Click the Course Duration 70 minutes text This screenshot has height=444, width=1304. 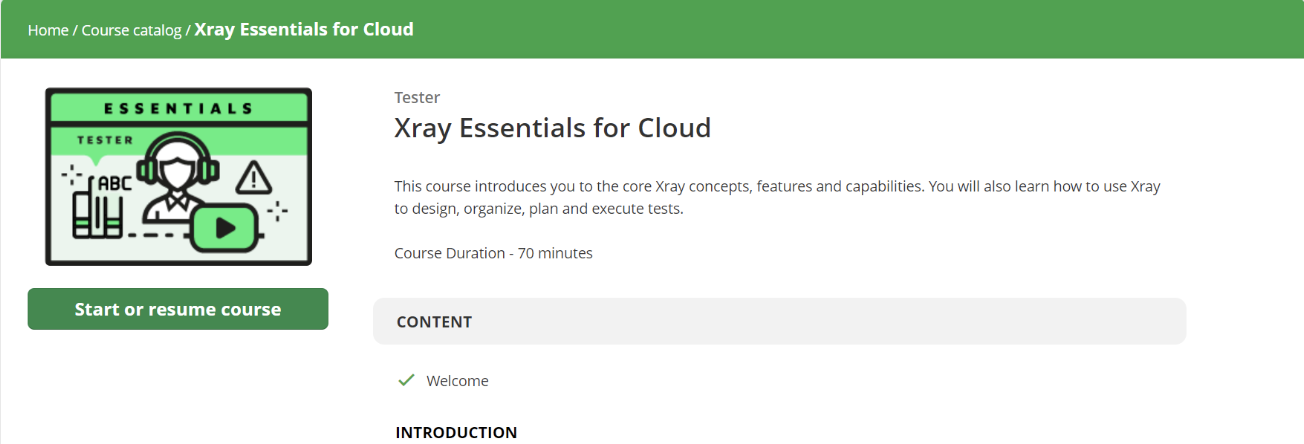pos(493,253)
